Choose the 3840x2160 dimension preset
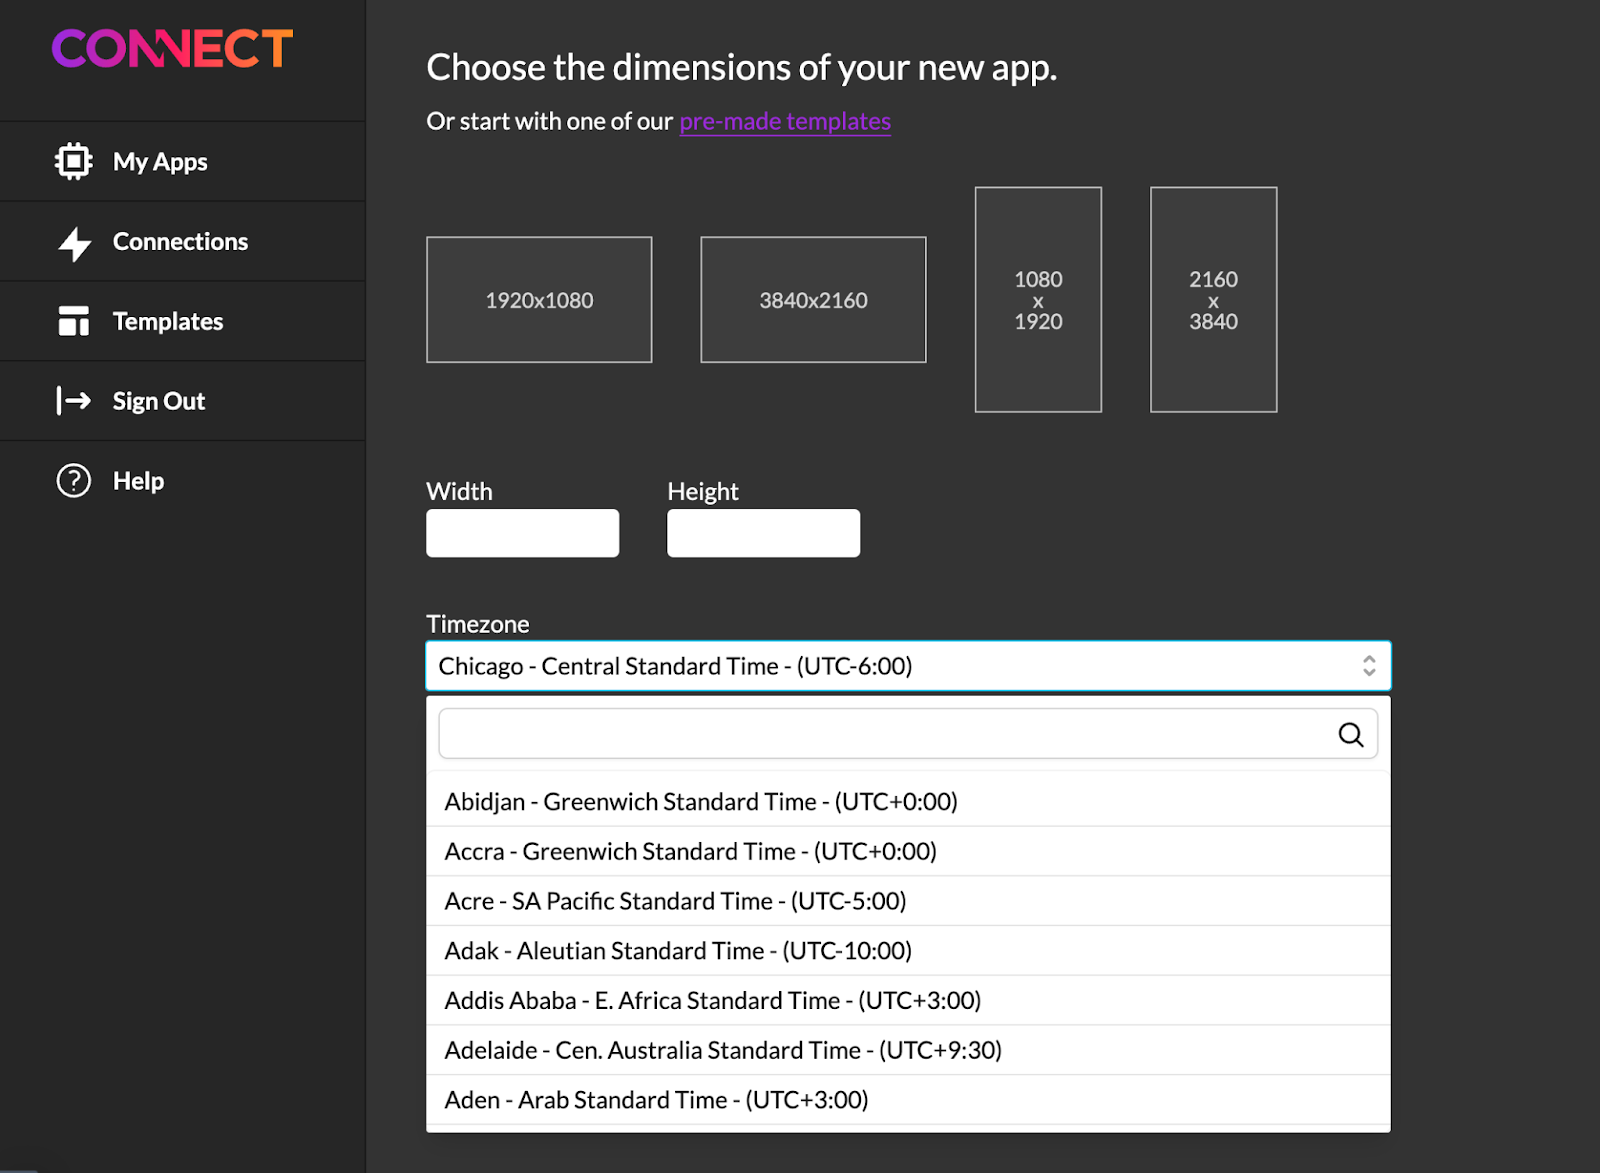The height and width of the screenshot is (1173, 1600). (813, 300)
